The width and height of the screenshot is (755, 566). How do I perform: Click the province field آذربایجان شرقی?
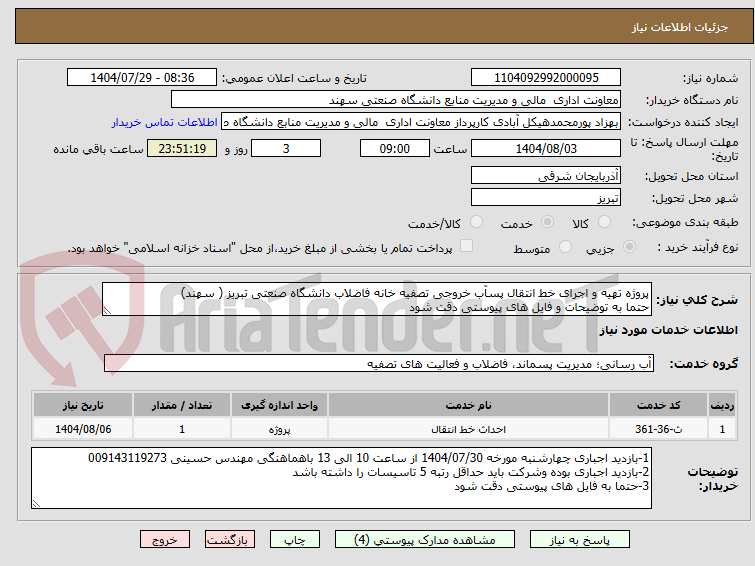[546, 175]
